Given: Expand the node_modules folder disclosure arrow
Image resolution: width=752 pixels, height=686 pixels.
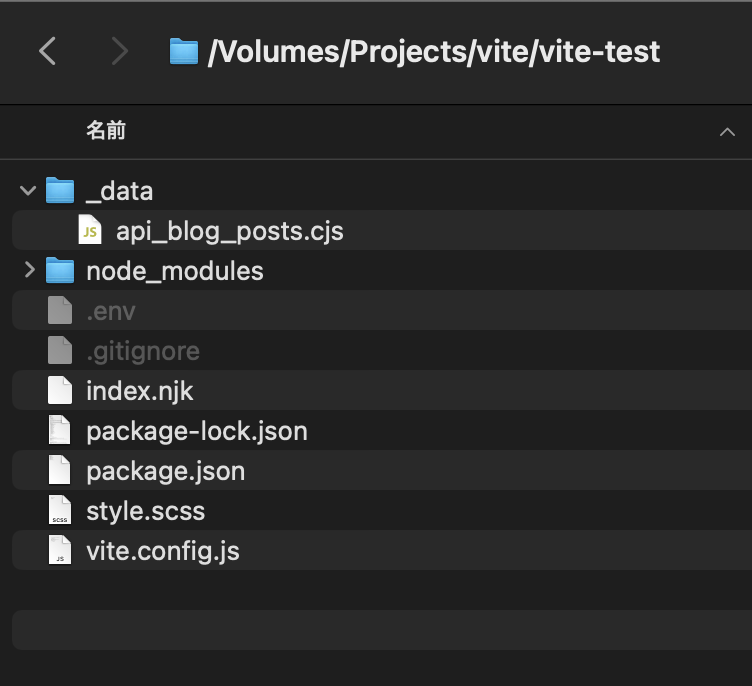Looking at the screenshot, I should [28, 270].
